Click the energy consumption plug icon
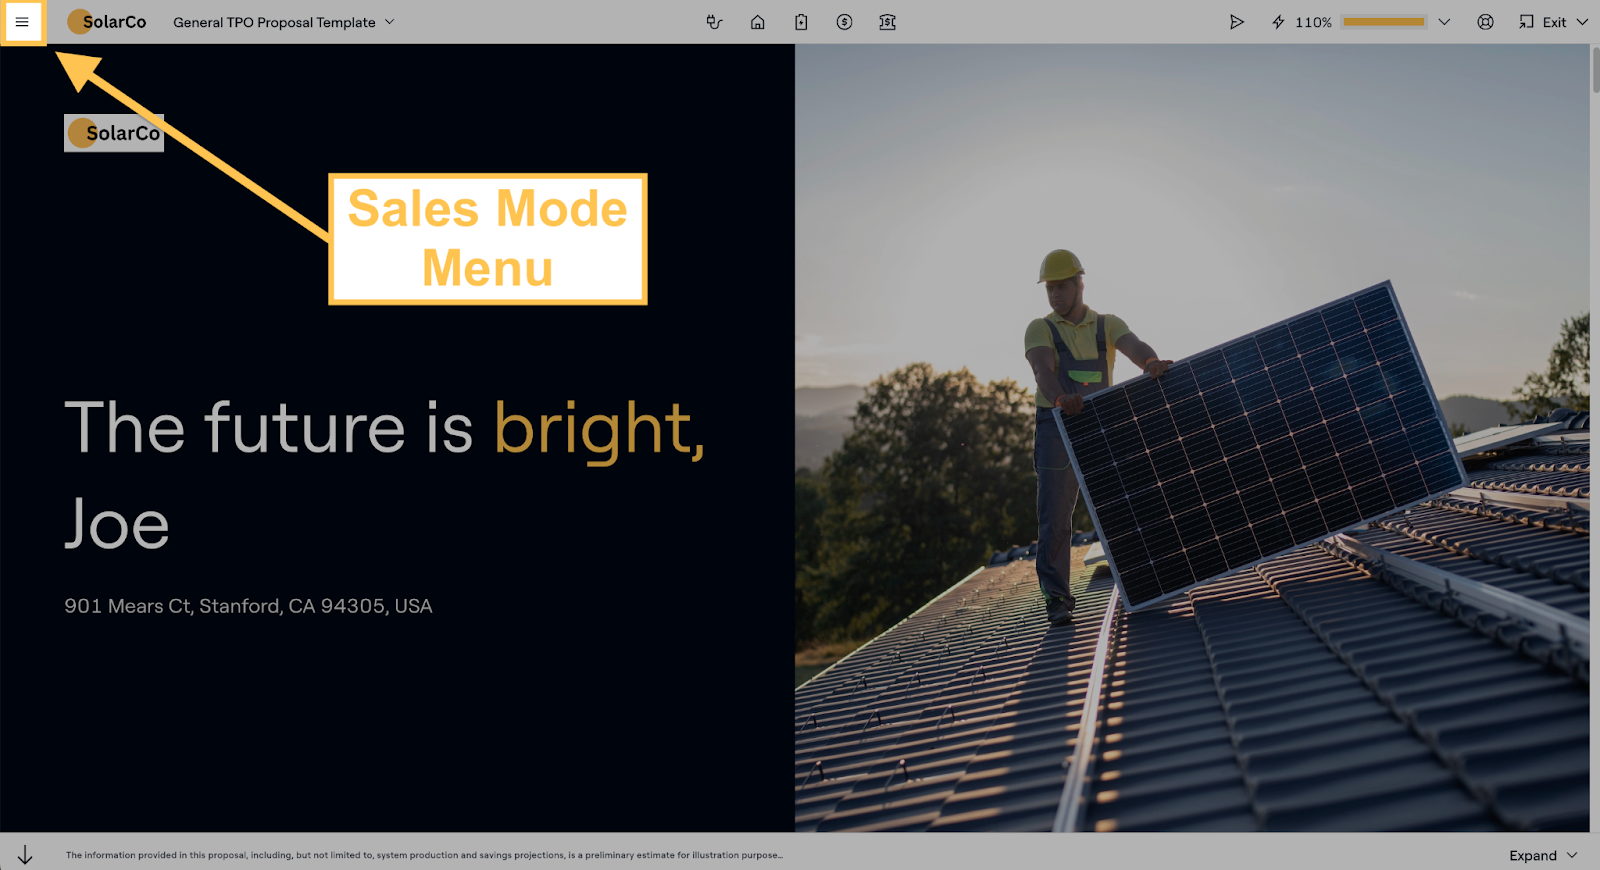 [714, 22]
